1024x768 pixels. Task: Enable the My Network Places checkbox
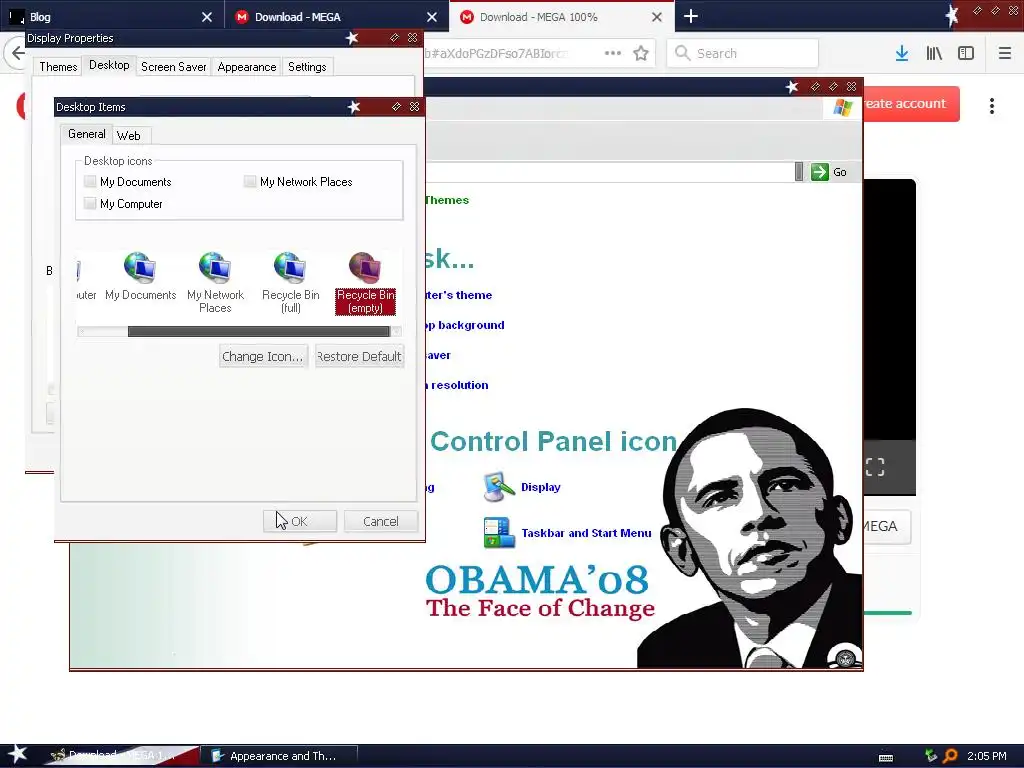[x=249, y=182]
